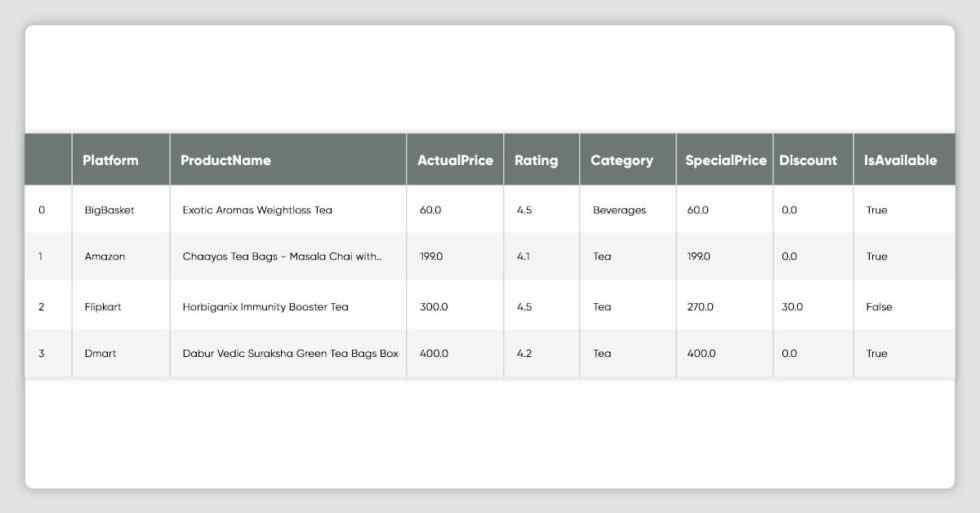980x513 pixels.
Task: Click Discount 0.0 in Dmart row
Action: tap(789, 353)
